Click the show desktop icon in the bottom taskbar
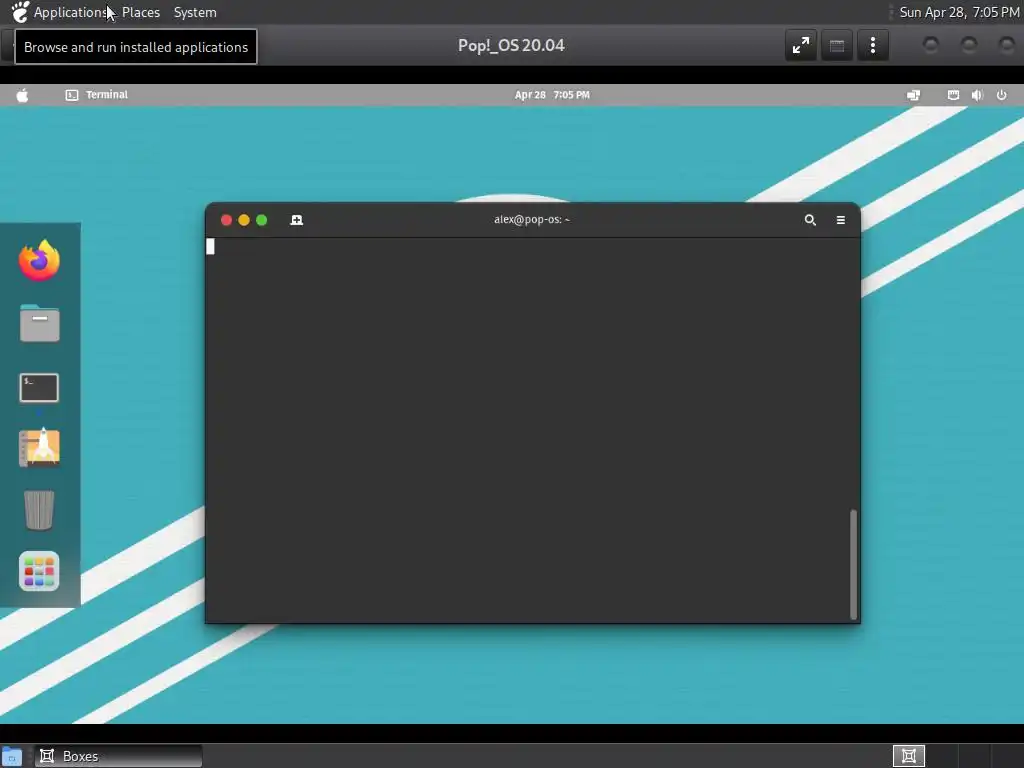This screenshot has width=1024, height=768. [12, 757]
